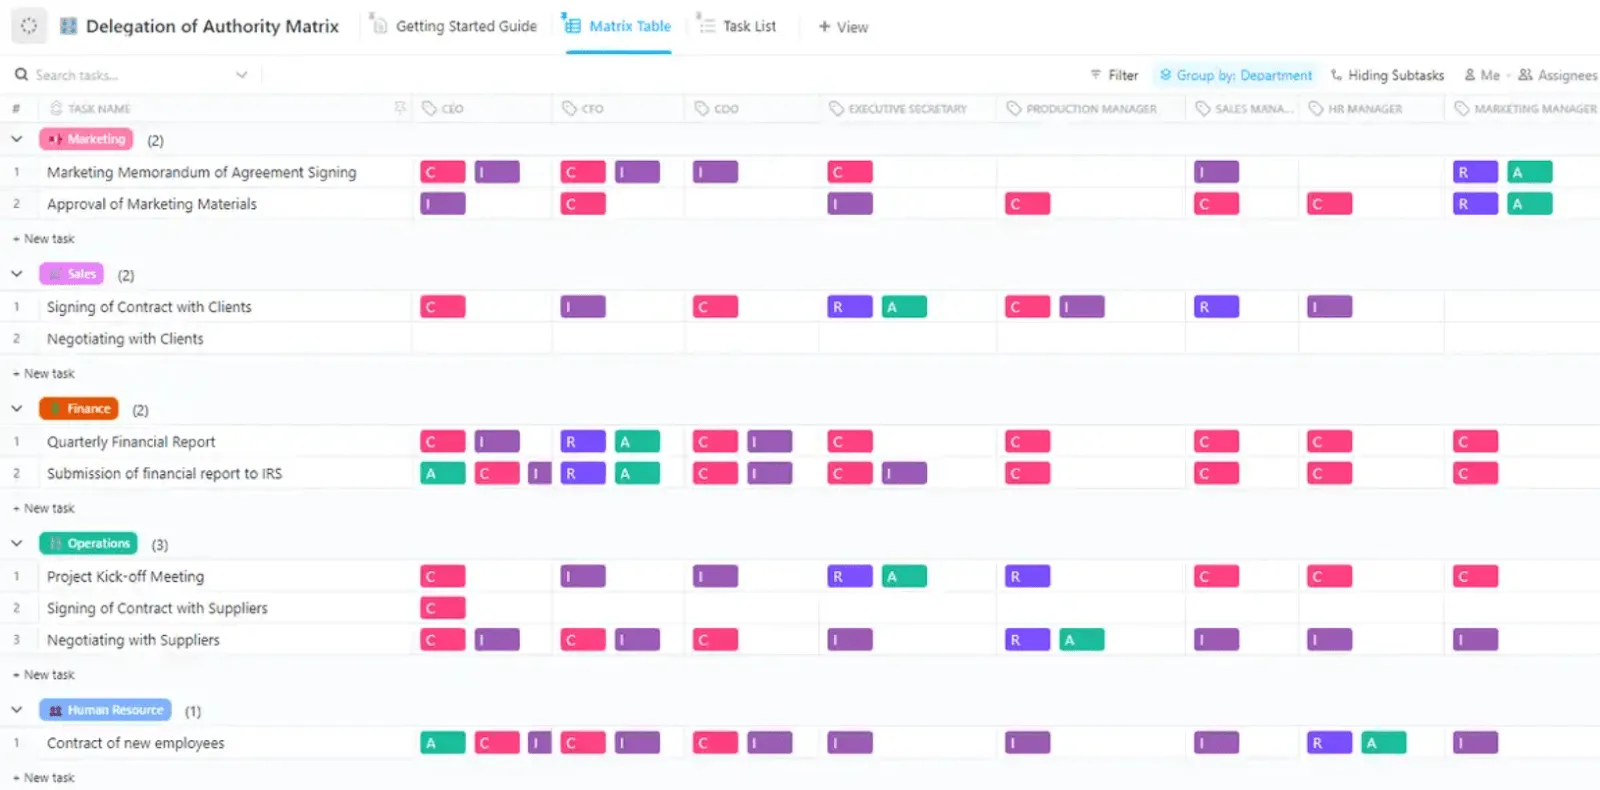
Task: Click the tag icon in Marketing Manager header
Action: (x=1462, y=108)
